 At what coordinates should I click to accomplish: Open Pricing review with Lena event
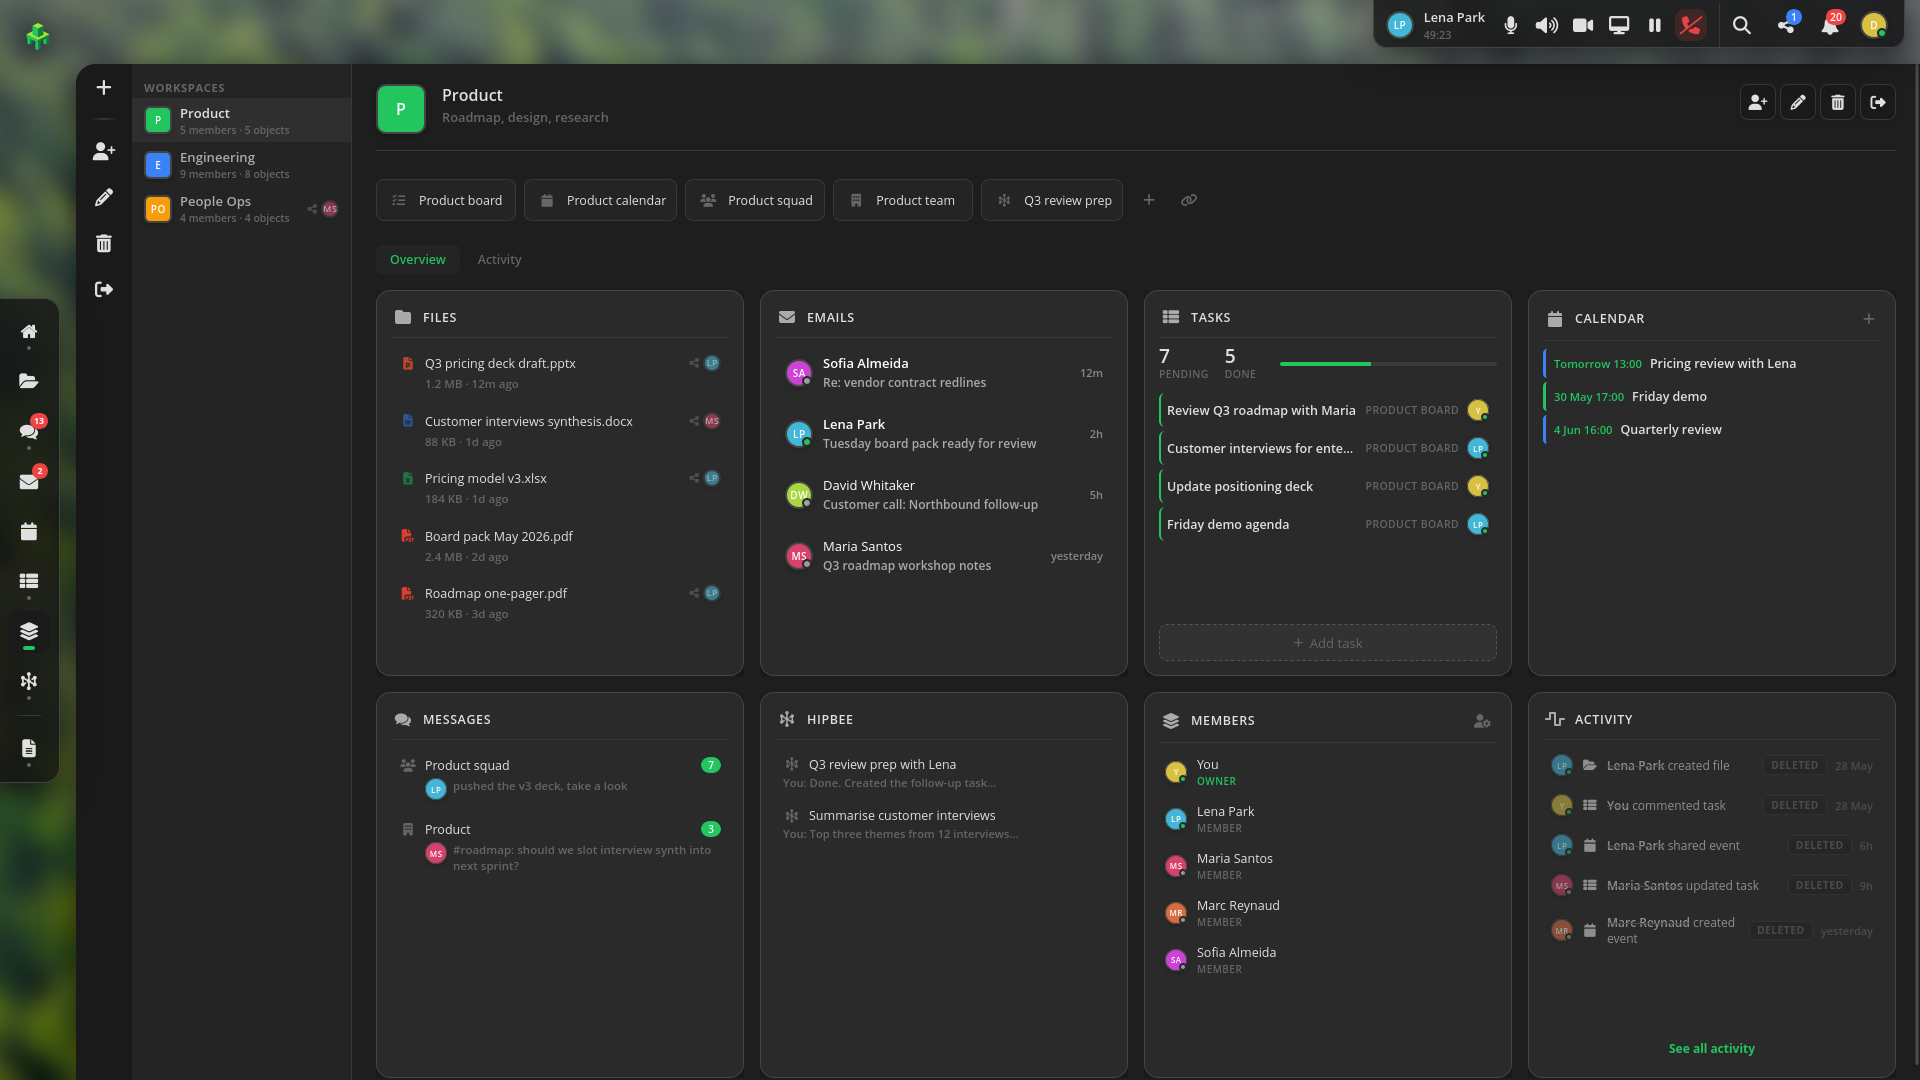1711,364
